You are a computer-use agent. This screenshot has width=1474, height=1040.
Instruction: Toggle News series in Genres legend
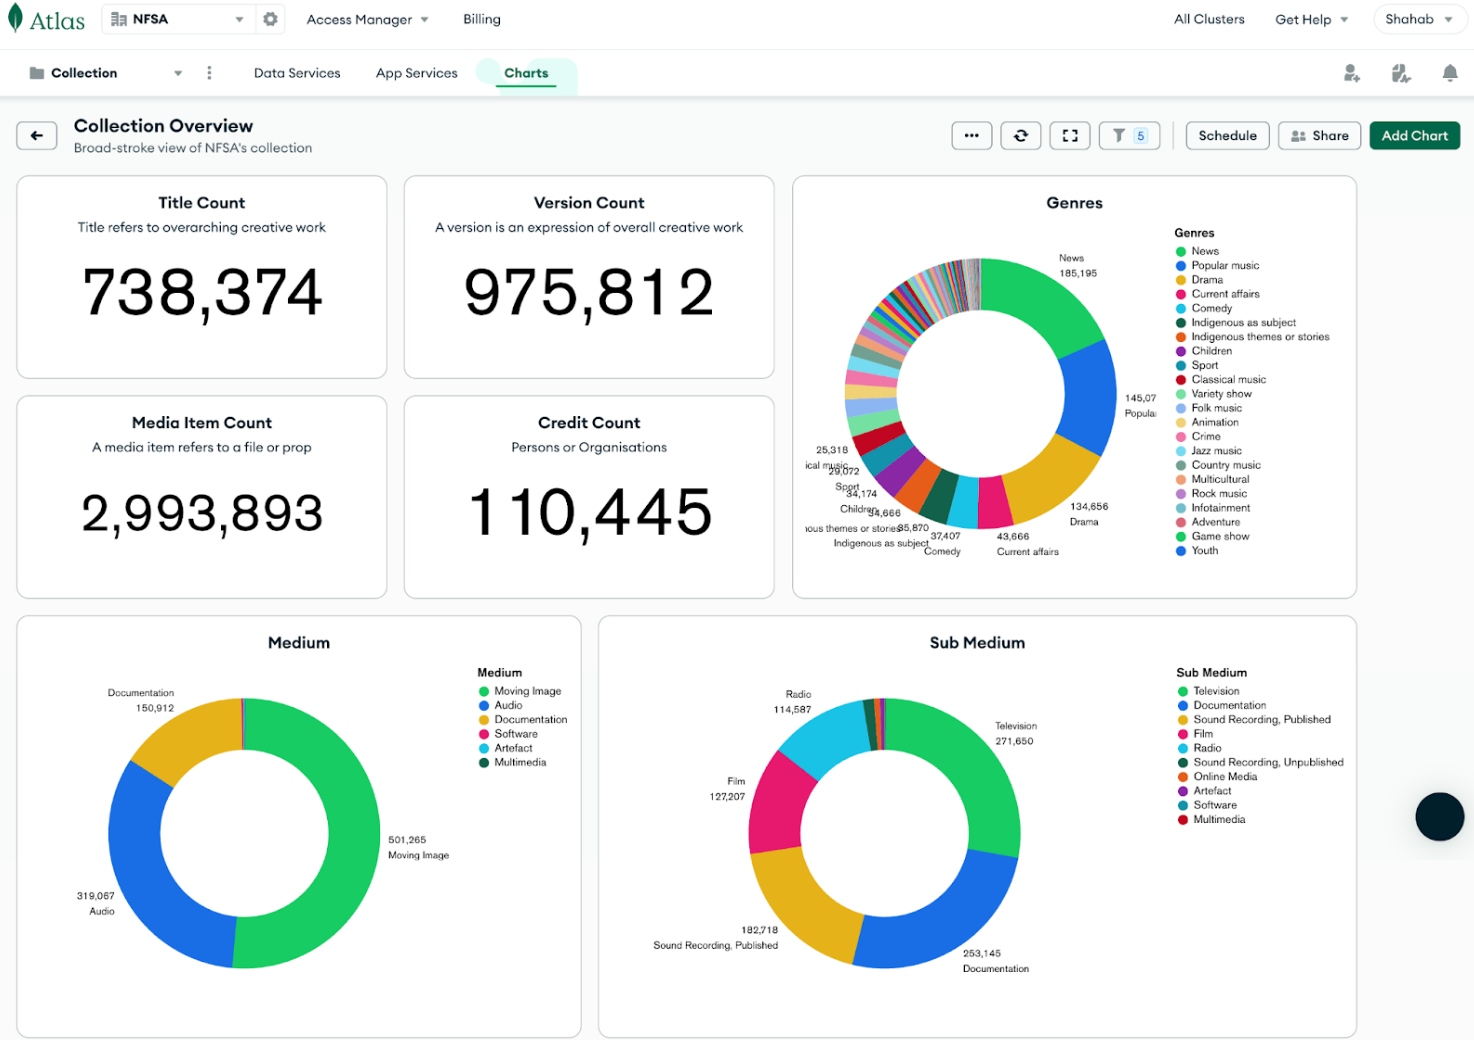pyautogui.click(x=1204, y=251)
